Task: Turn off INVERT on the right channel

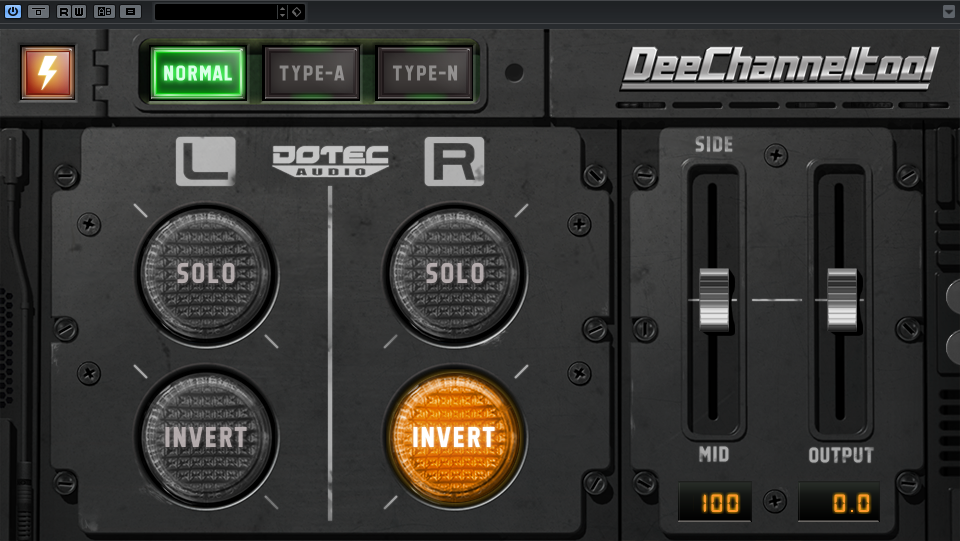Action: 455,438
